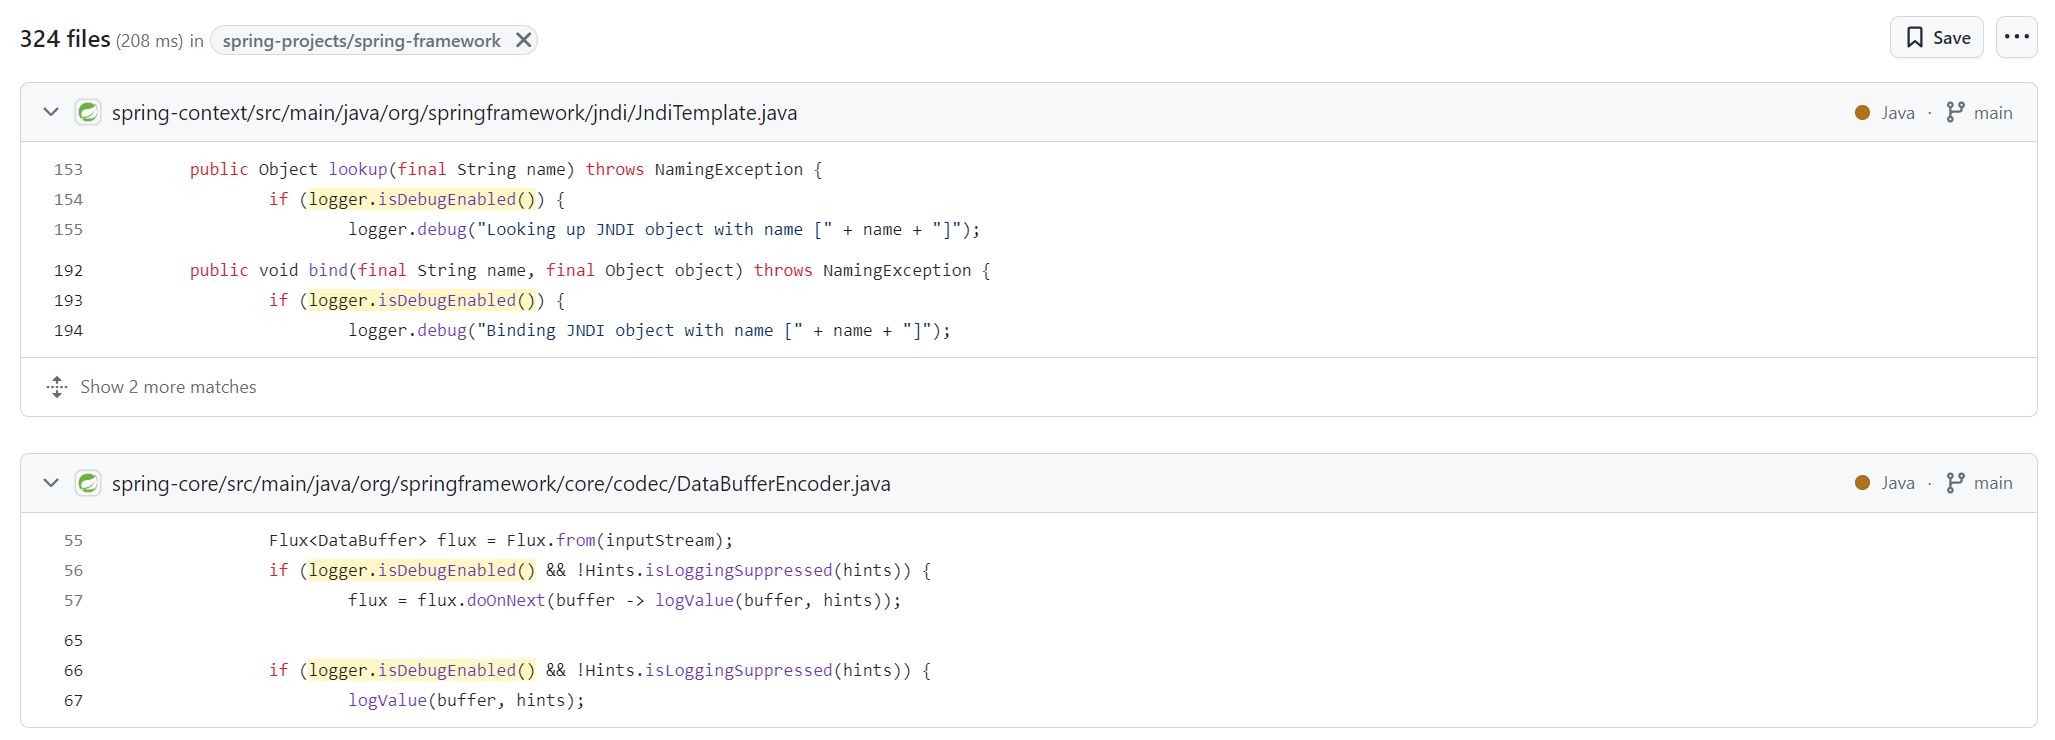Open the DataBufferEncoder.java file path link

tap(500, 484)
